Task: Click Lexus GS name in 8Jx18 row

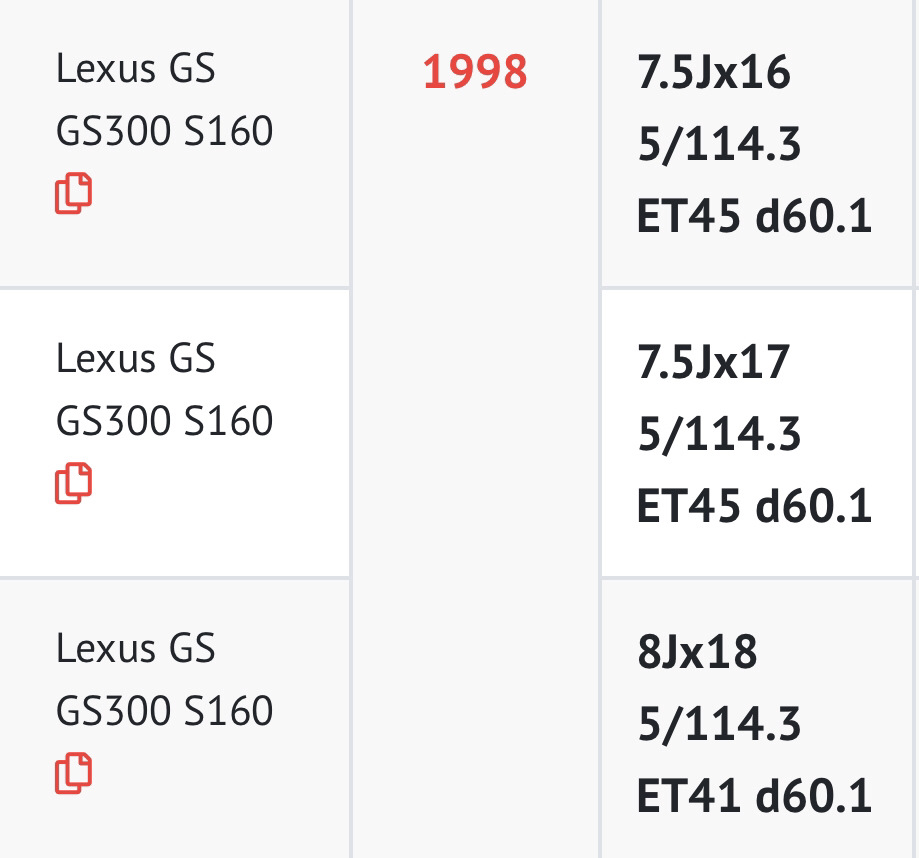Action: tap(136, 648)
